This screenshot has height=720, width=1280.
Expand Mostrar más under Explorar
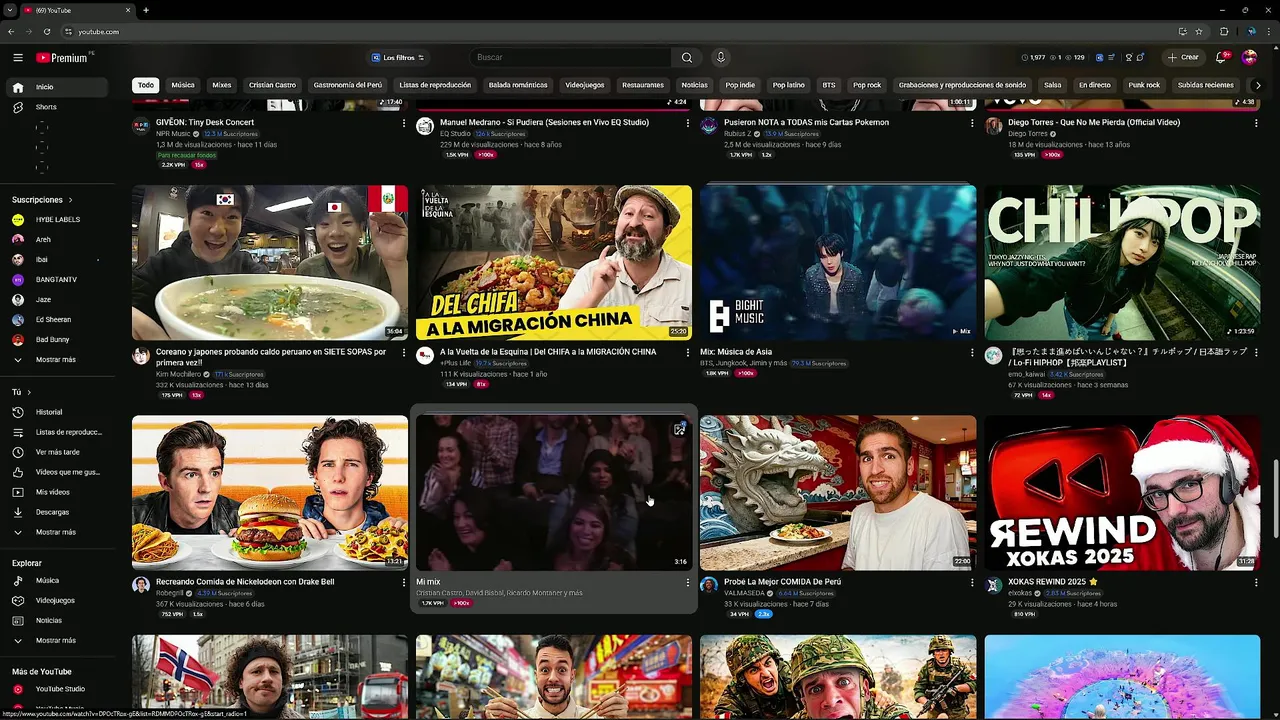[x=58, y=641]
